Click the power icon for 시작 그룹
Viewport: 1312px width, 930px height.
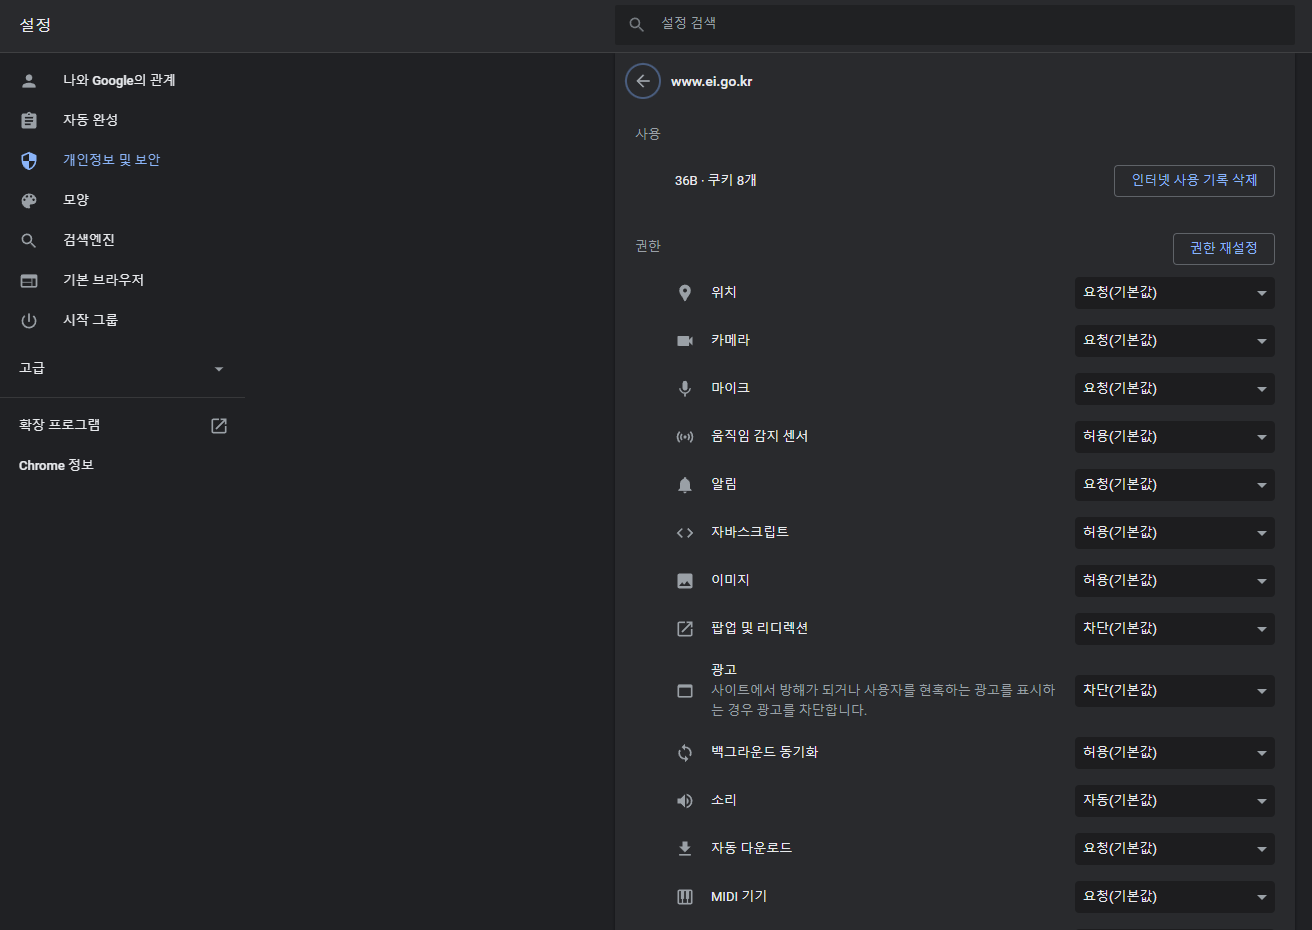[29, 320]
